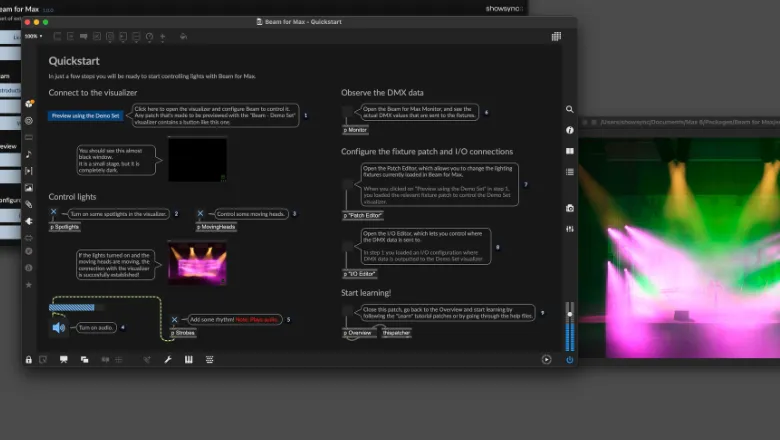This screenshot has height=440, width=780.
Task: Click the play circle icon in bottom toolbar
Action: pos(546,359)
